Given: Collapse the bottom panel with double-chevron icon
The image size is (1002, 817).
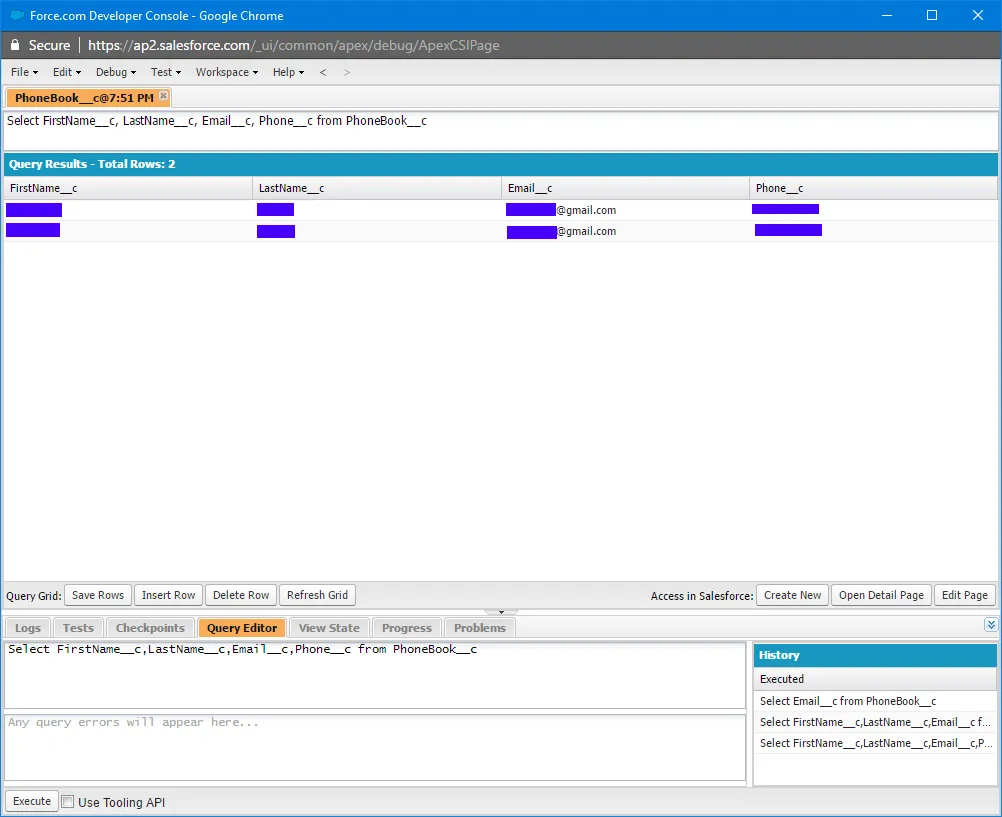Looking at the screenshot, I should 990,625.
